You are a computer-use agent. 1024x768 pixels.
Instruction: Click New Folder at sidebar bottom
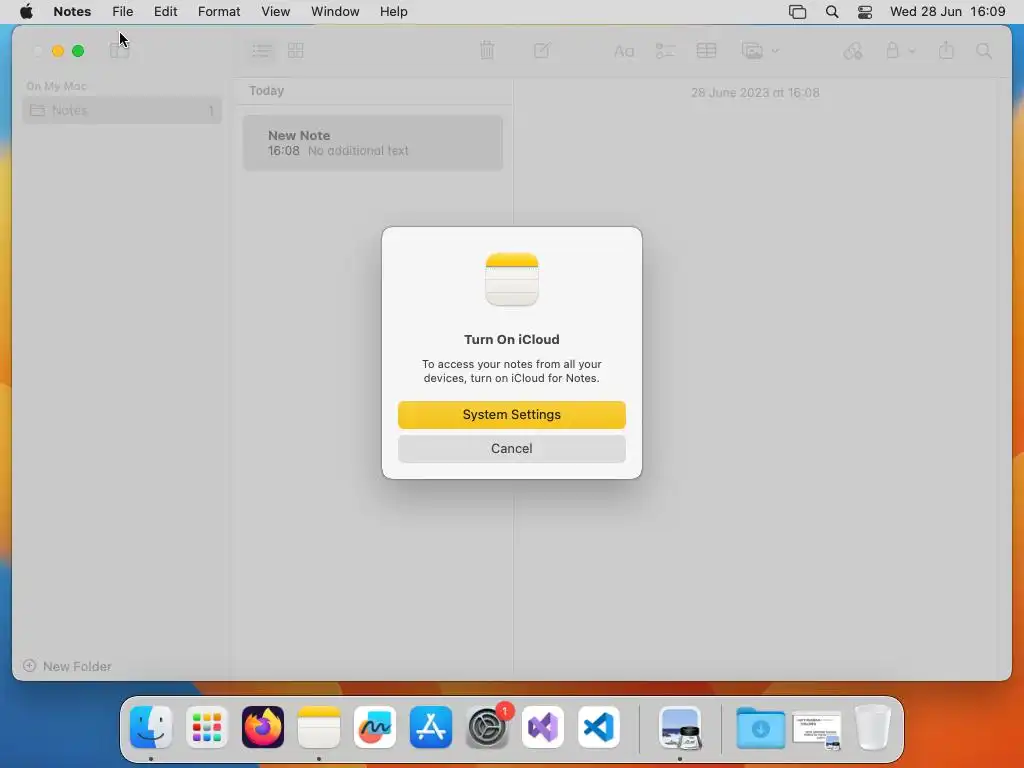point(67,666)
